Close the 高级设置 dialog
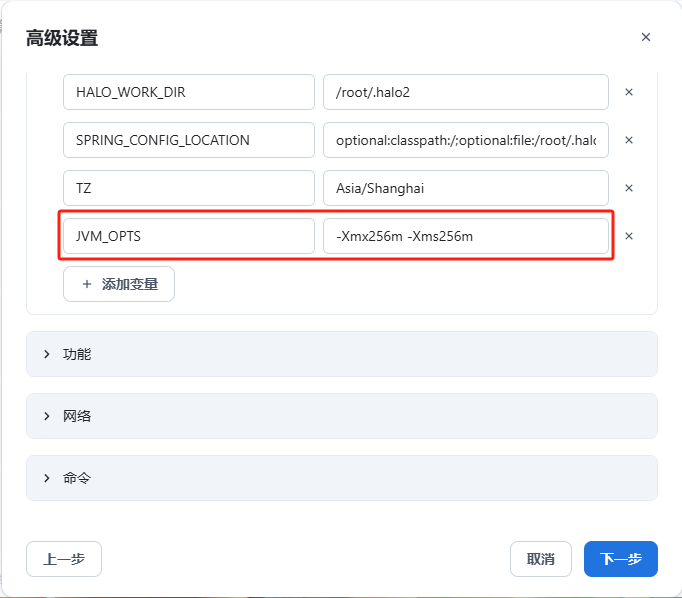The image size is (682, 598). click(645, 37)
